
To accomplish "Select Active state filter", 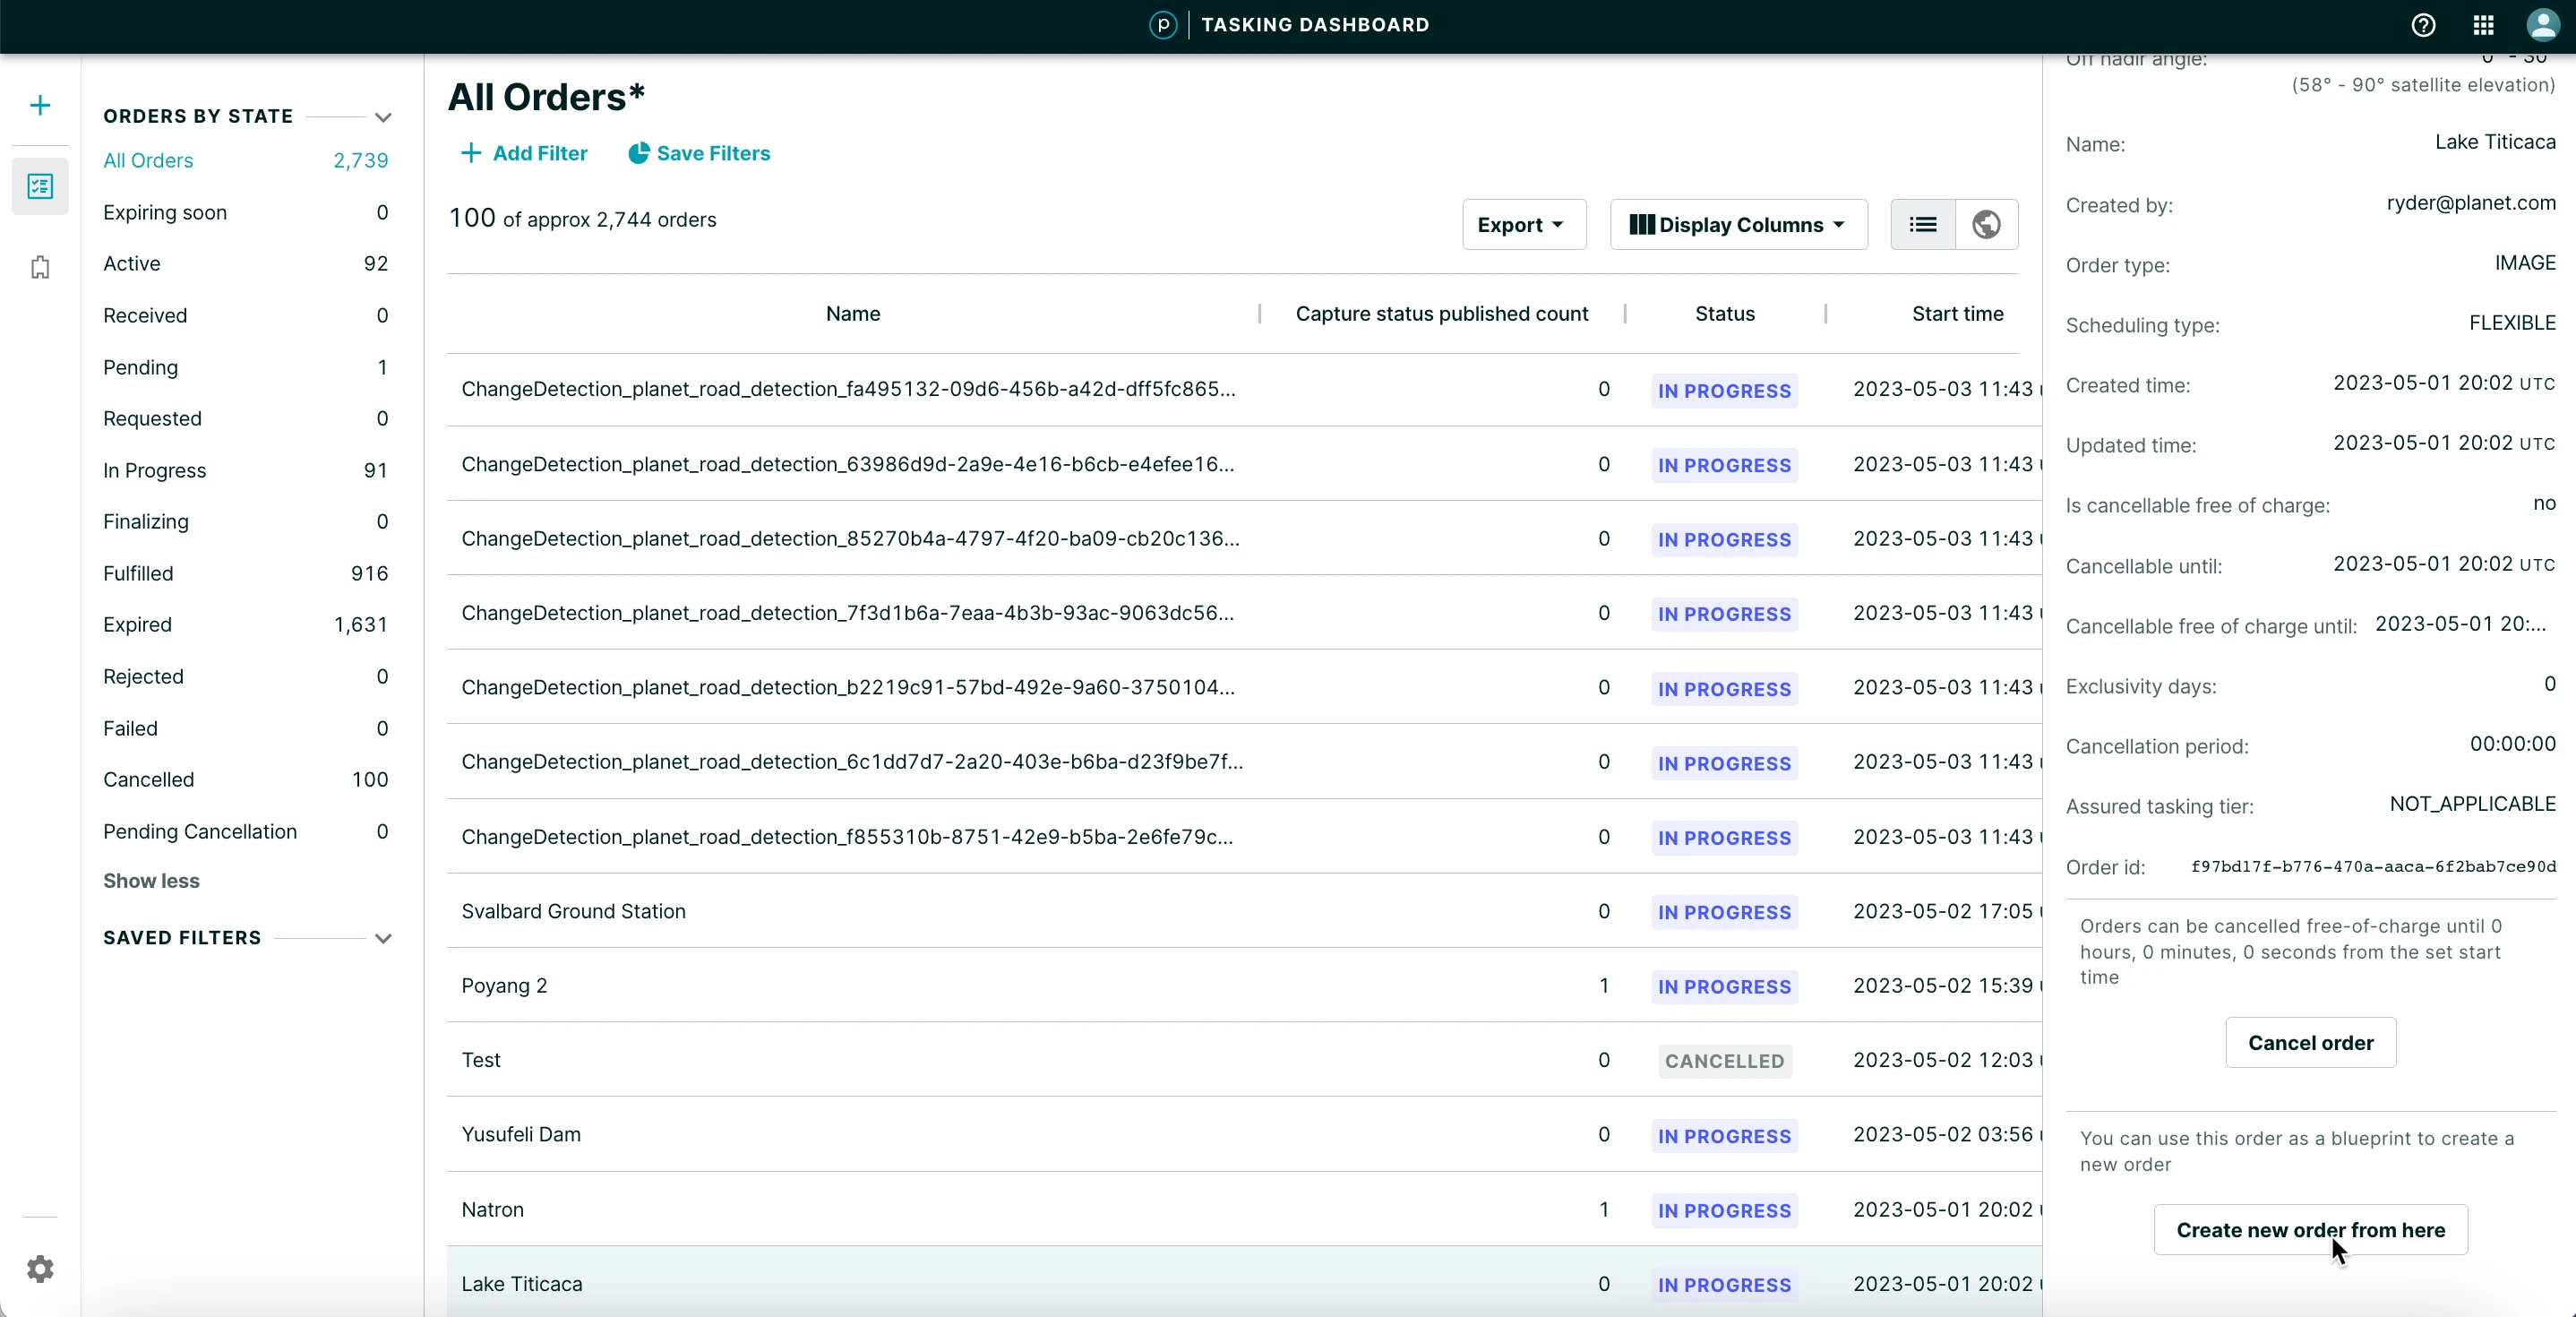I will 245,263.
